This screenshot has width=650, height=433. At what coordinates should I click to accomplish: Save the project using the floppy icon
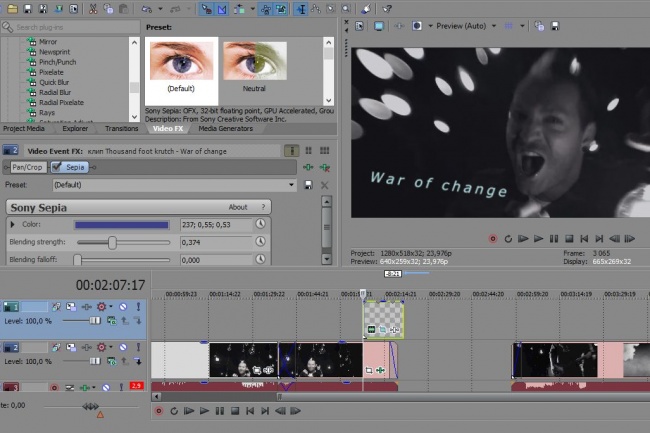pyautogui.click(x=27, y=9)
